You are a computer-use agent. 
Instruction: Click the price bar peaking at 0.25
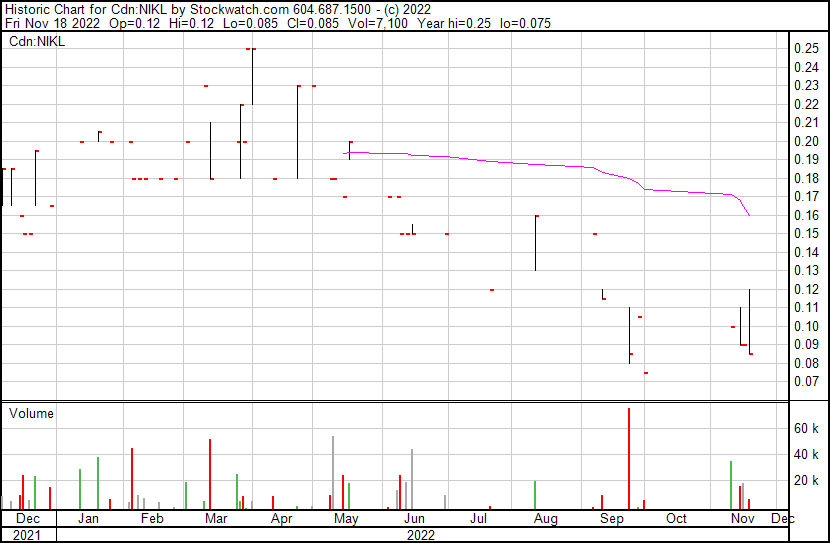tap(252, 76)
